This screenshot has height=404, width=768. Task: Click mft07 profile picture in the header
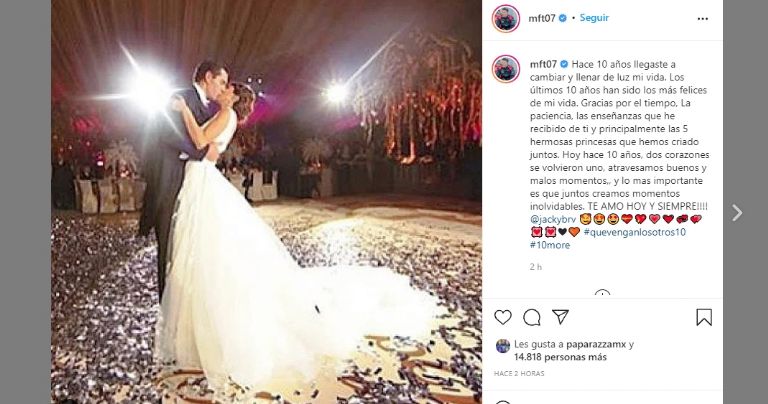coord(505,19)
